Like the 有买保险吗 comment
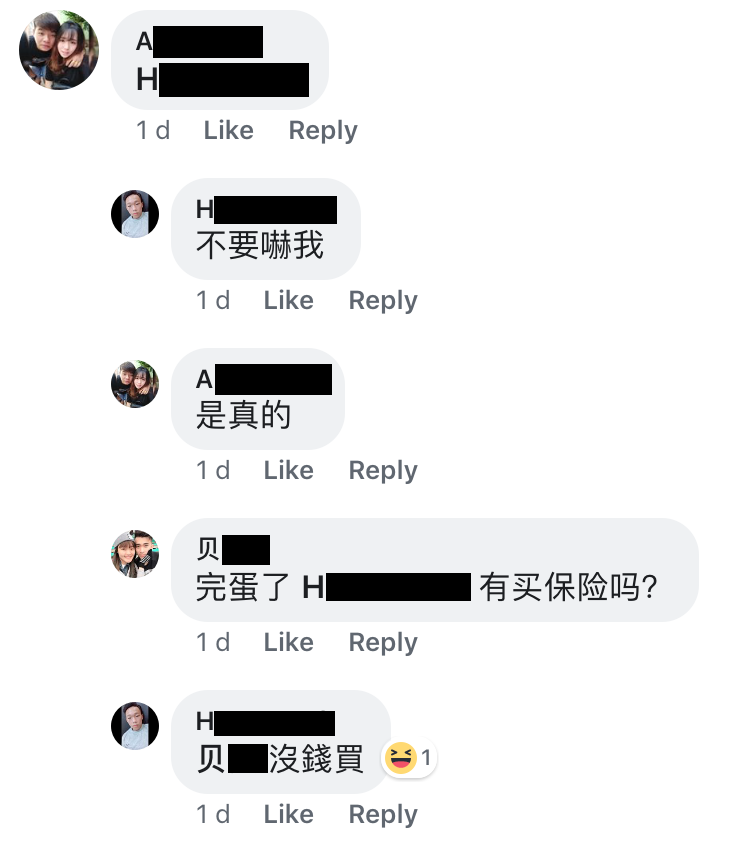This screenshot has height=841, width=745. 289,642
